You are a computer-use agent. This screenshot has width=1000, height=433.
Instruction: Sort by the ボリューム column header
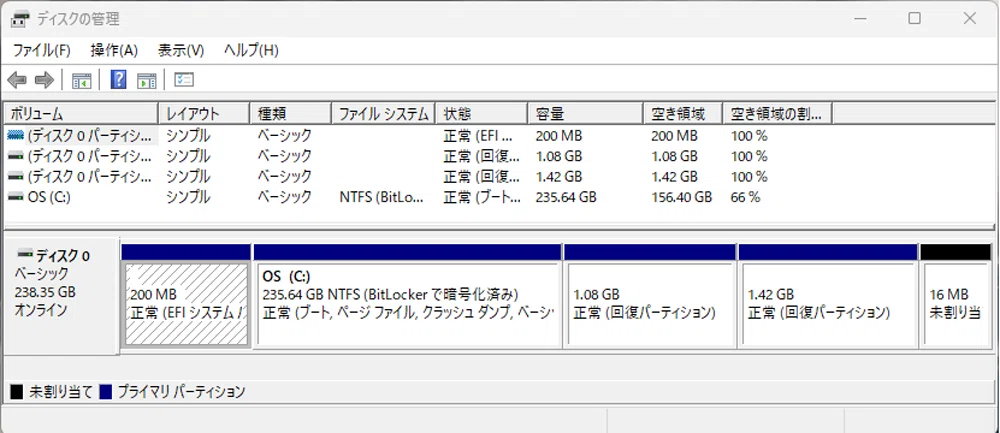click(x=81, y=114)
